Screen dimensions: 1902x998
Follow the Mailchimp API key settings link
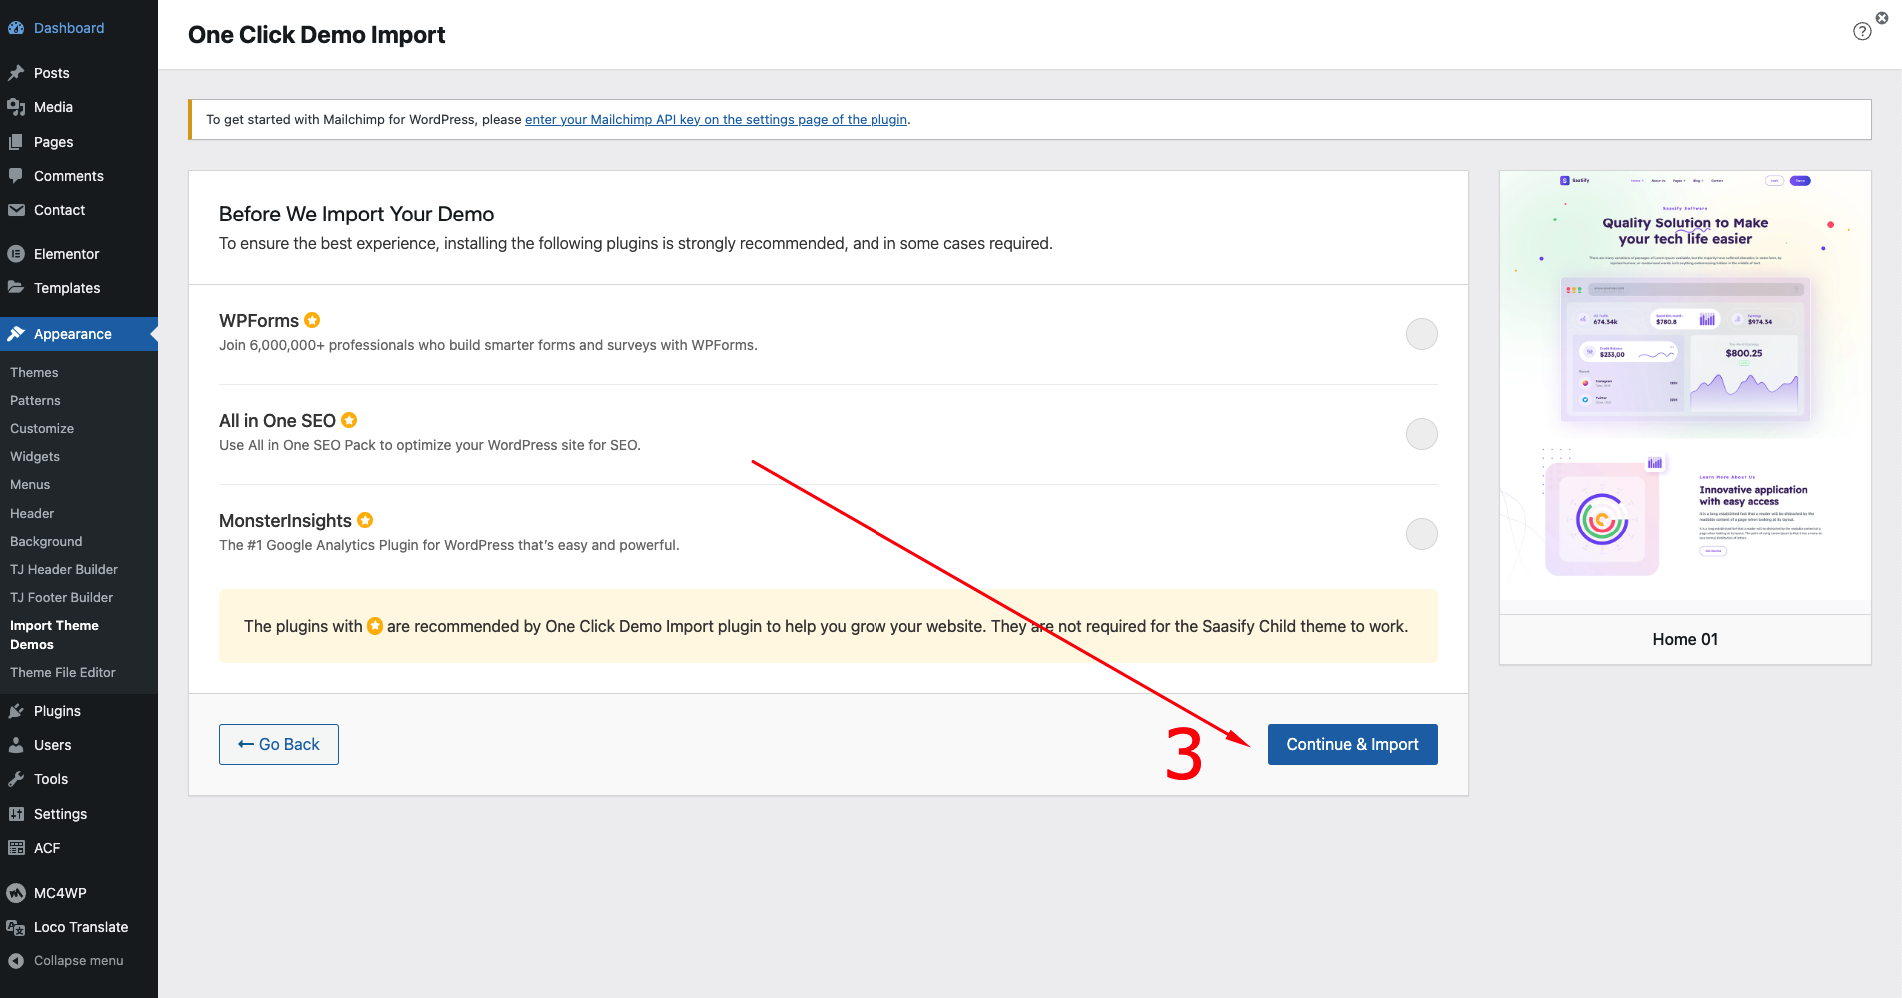click(x=716, y=119)
